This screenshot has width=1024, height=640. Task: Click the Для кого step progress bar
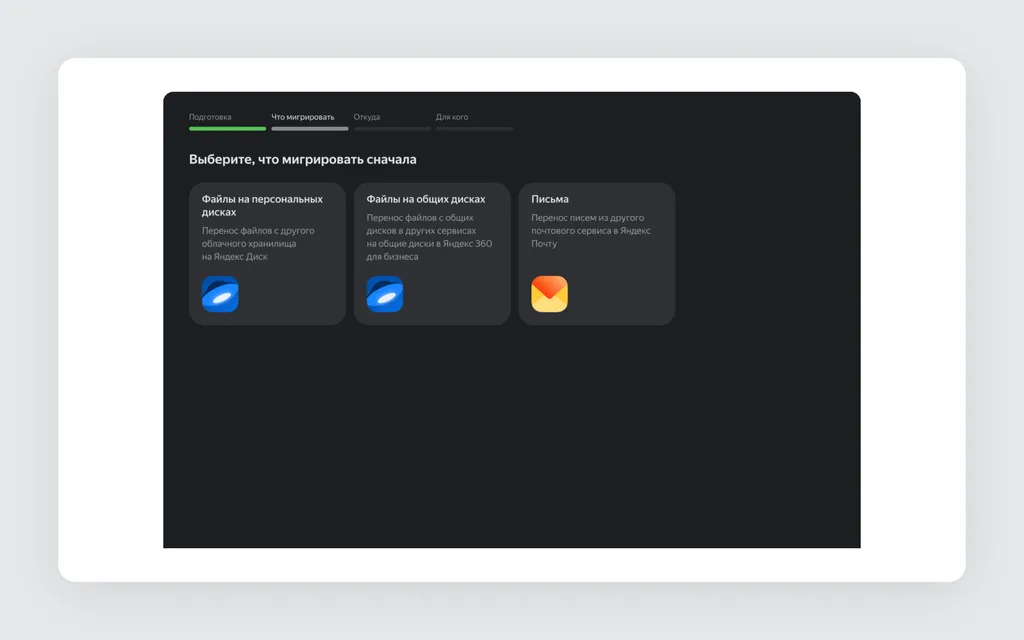point(474,129)
